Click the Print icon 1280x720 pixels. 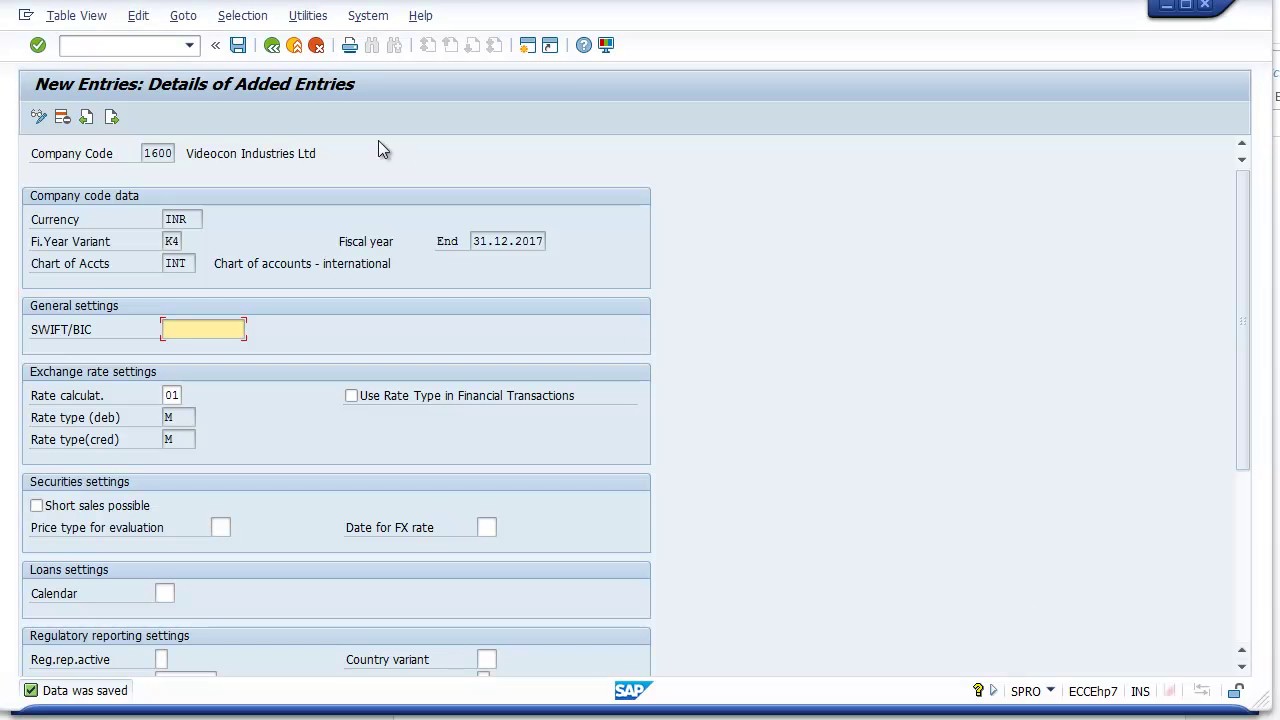tap(349, 45)
